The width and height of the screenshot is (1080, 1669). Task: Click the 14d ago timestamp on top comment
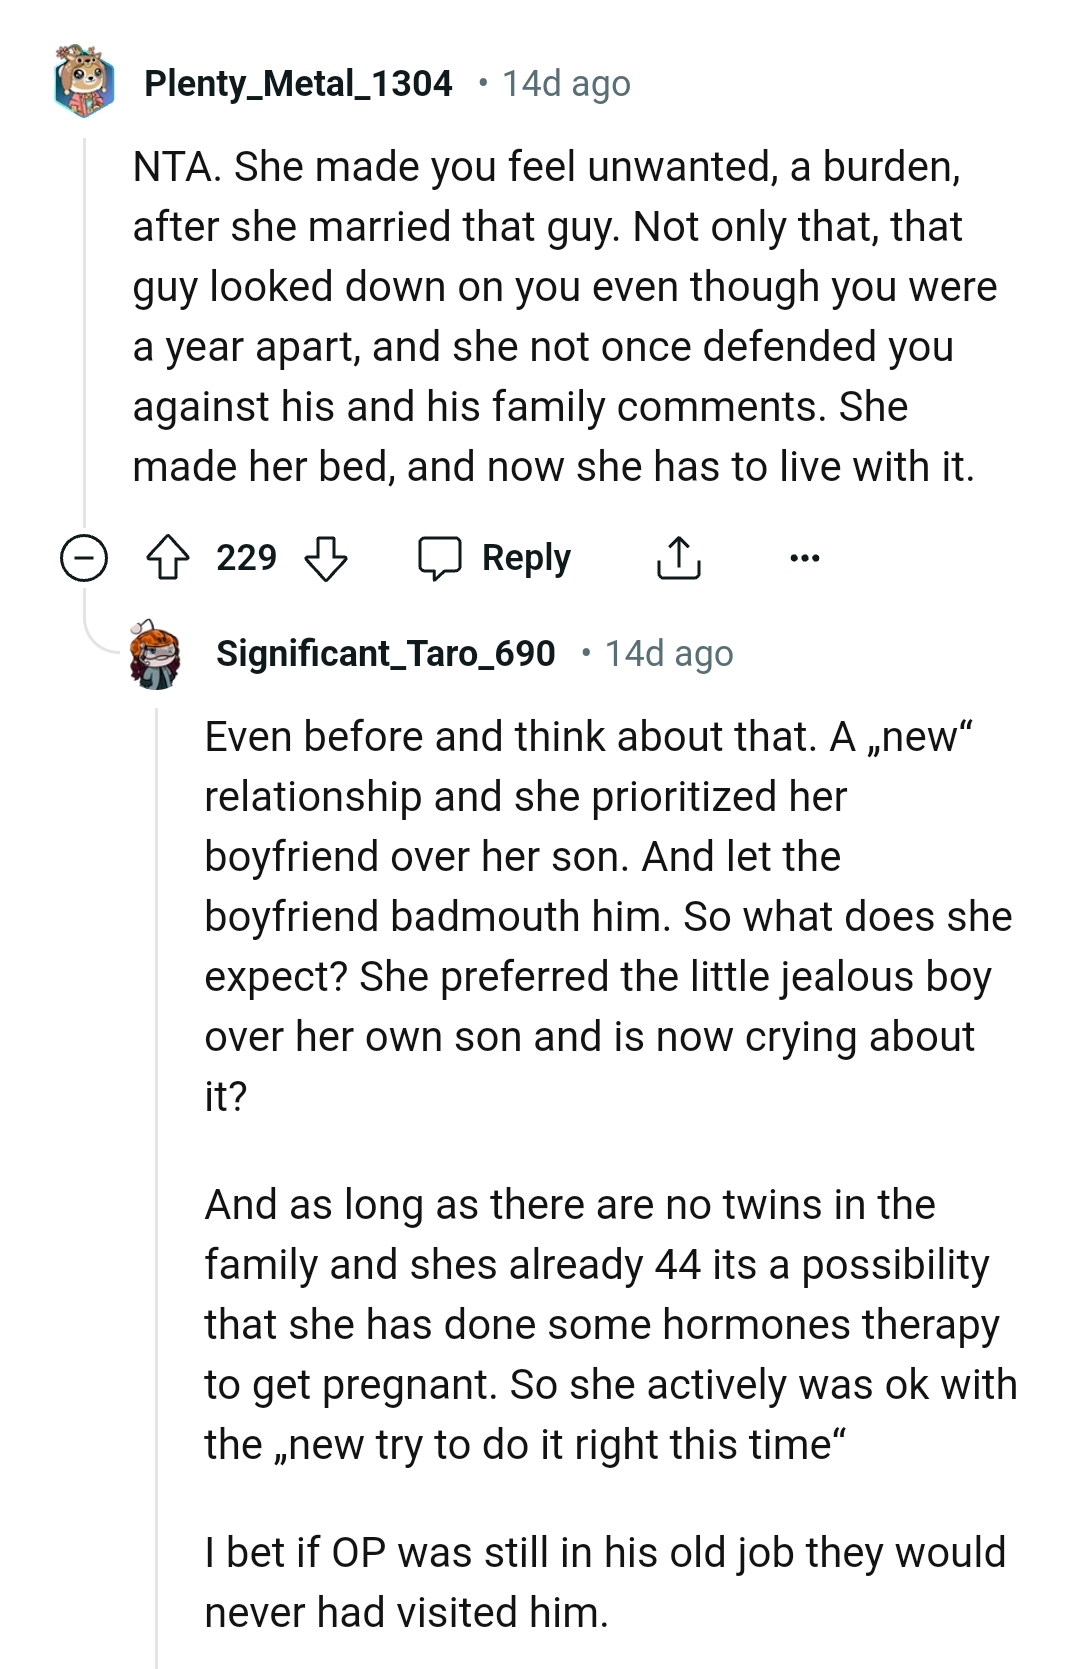coord(566,84)
